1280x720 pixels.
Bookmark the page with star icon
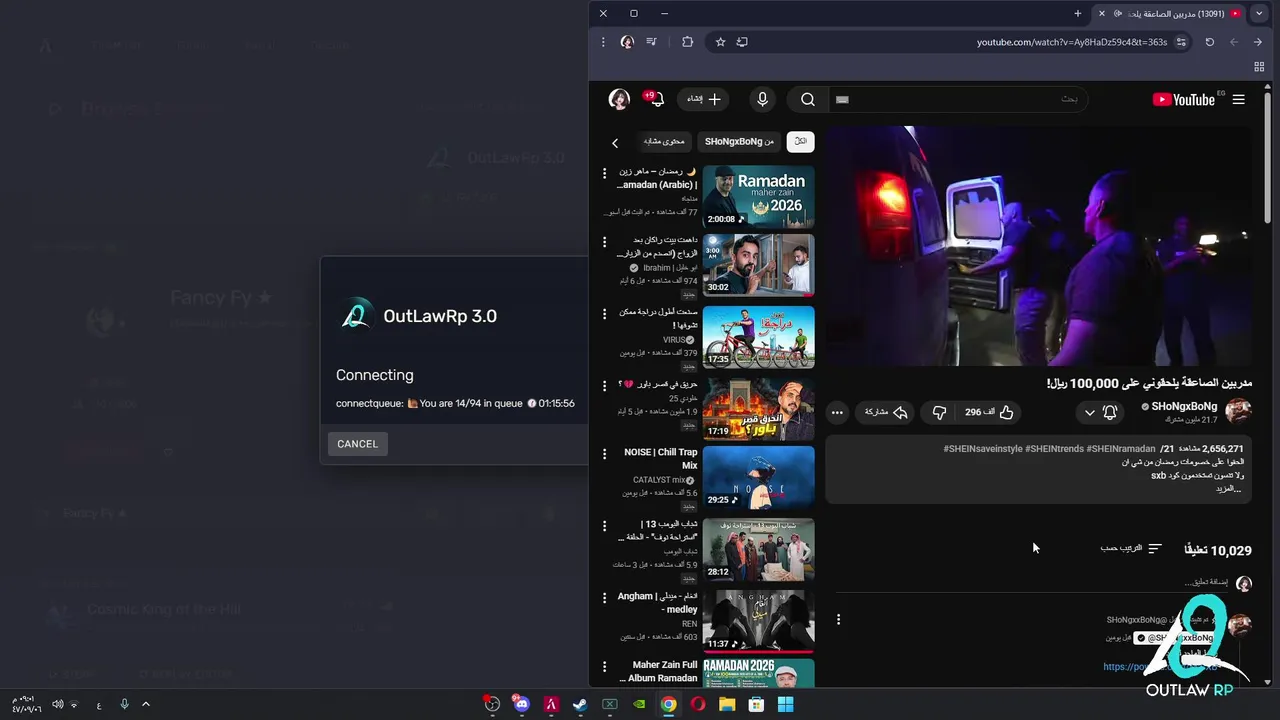pos(720,42)
